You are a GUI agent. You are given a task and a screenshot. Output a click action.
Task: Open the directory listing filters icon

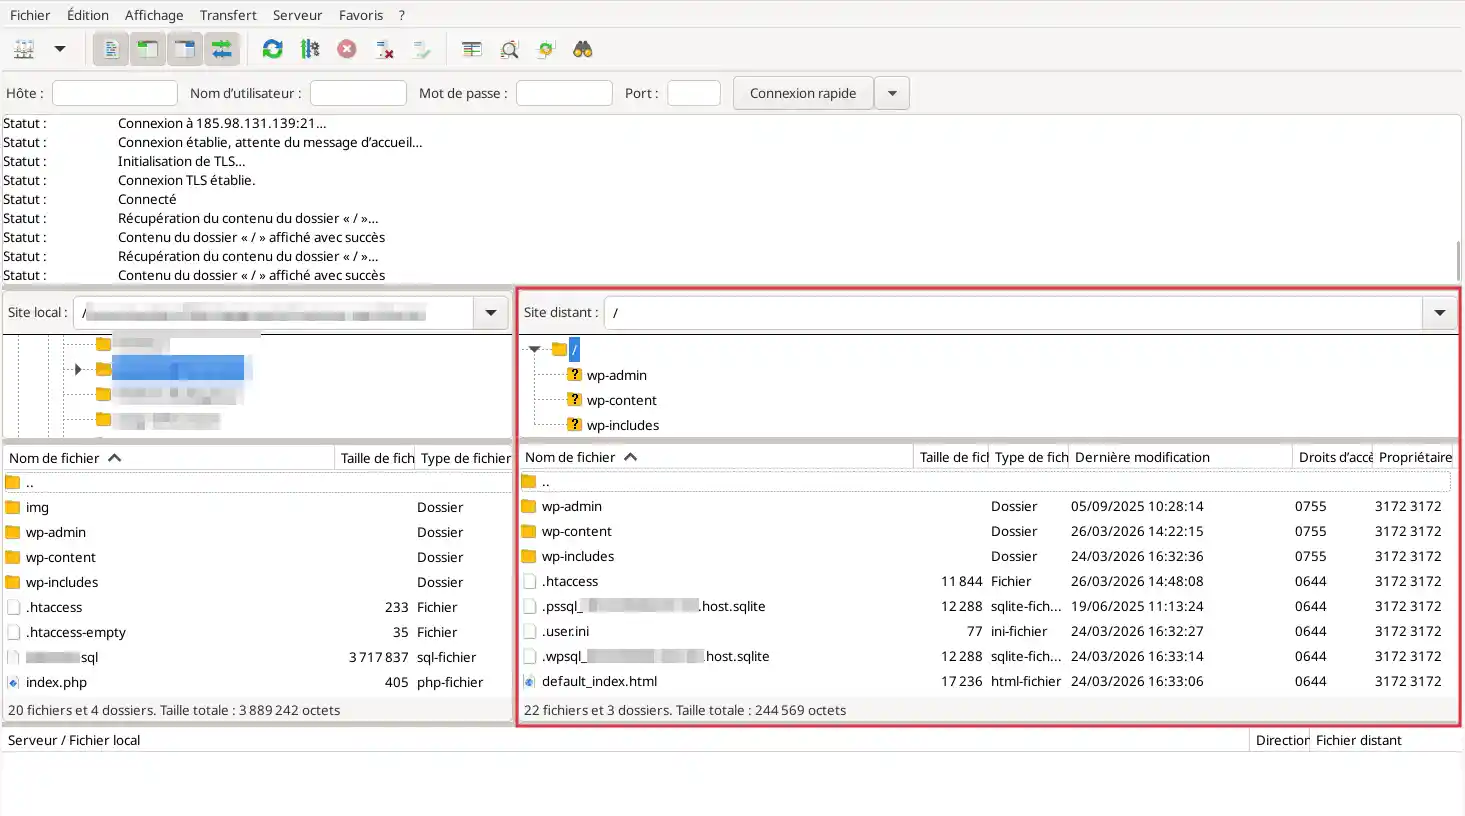point(472,48)
